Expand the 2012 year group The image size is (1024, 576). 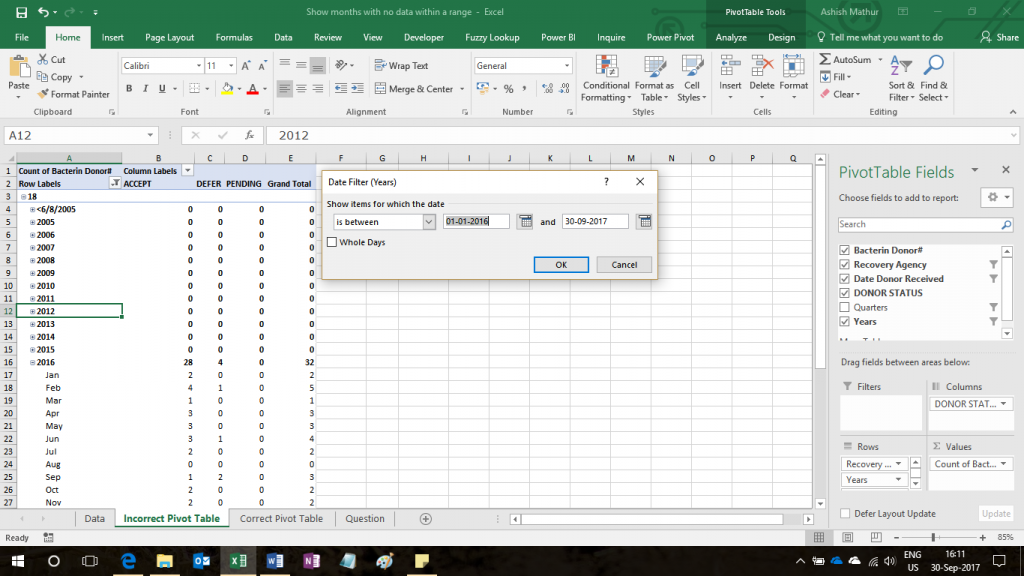coord(32,312)
